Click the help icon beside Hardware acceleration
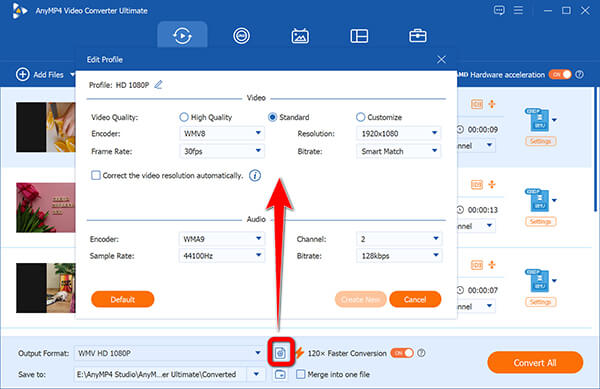This screenshot has height=389, width=600. (x=580, y=74)
